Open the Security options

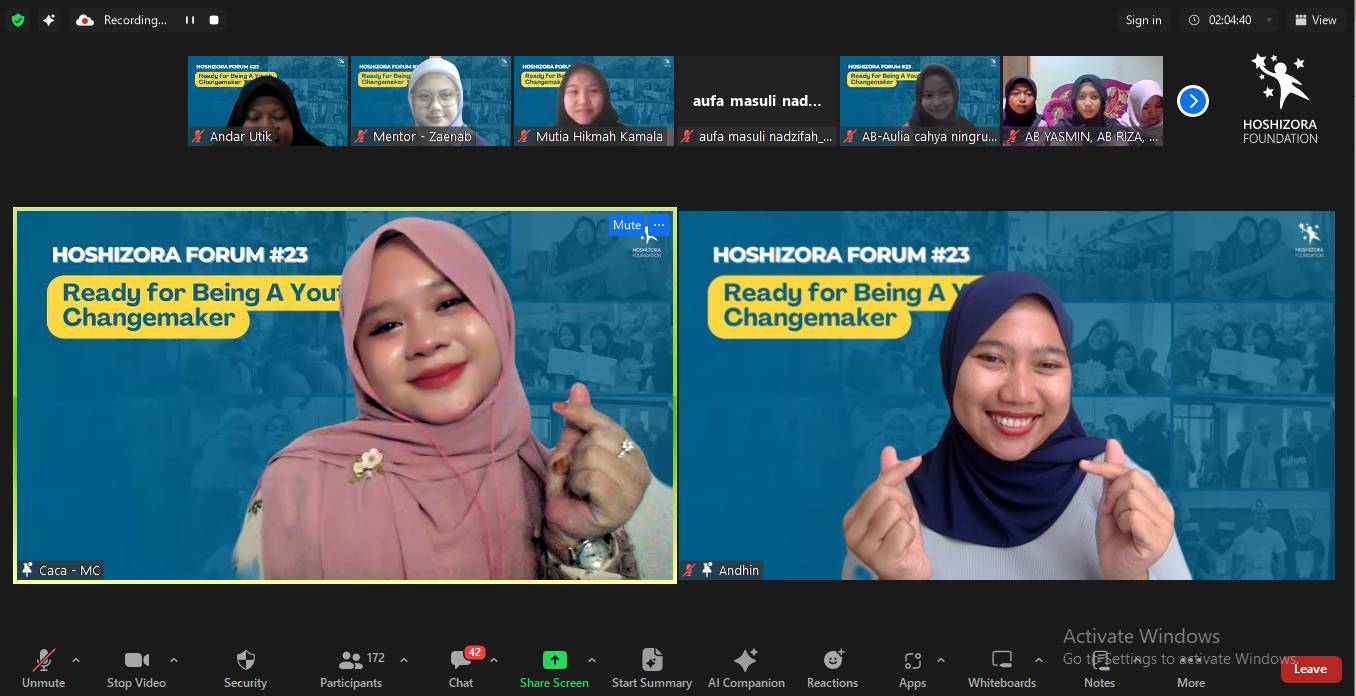245,668
